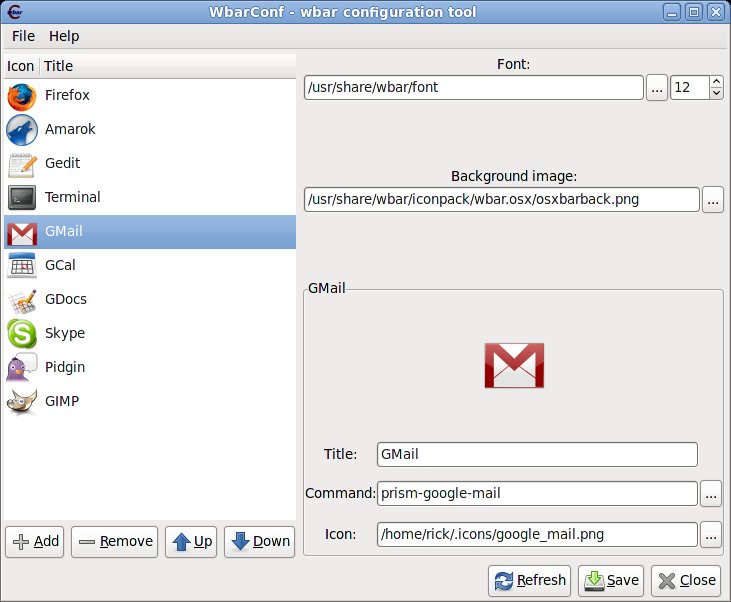731x602 pixels.
Task: Select the Amarok wolf icon
Action: tap(21, 130)
